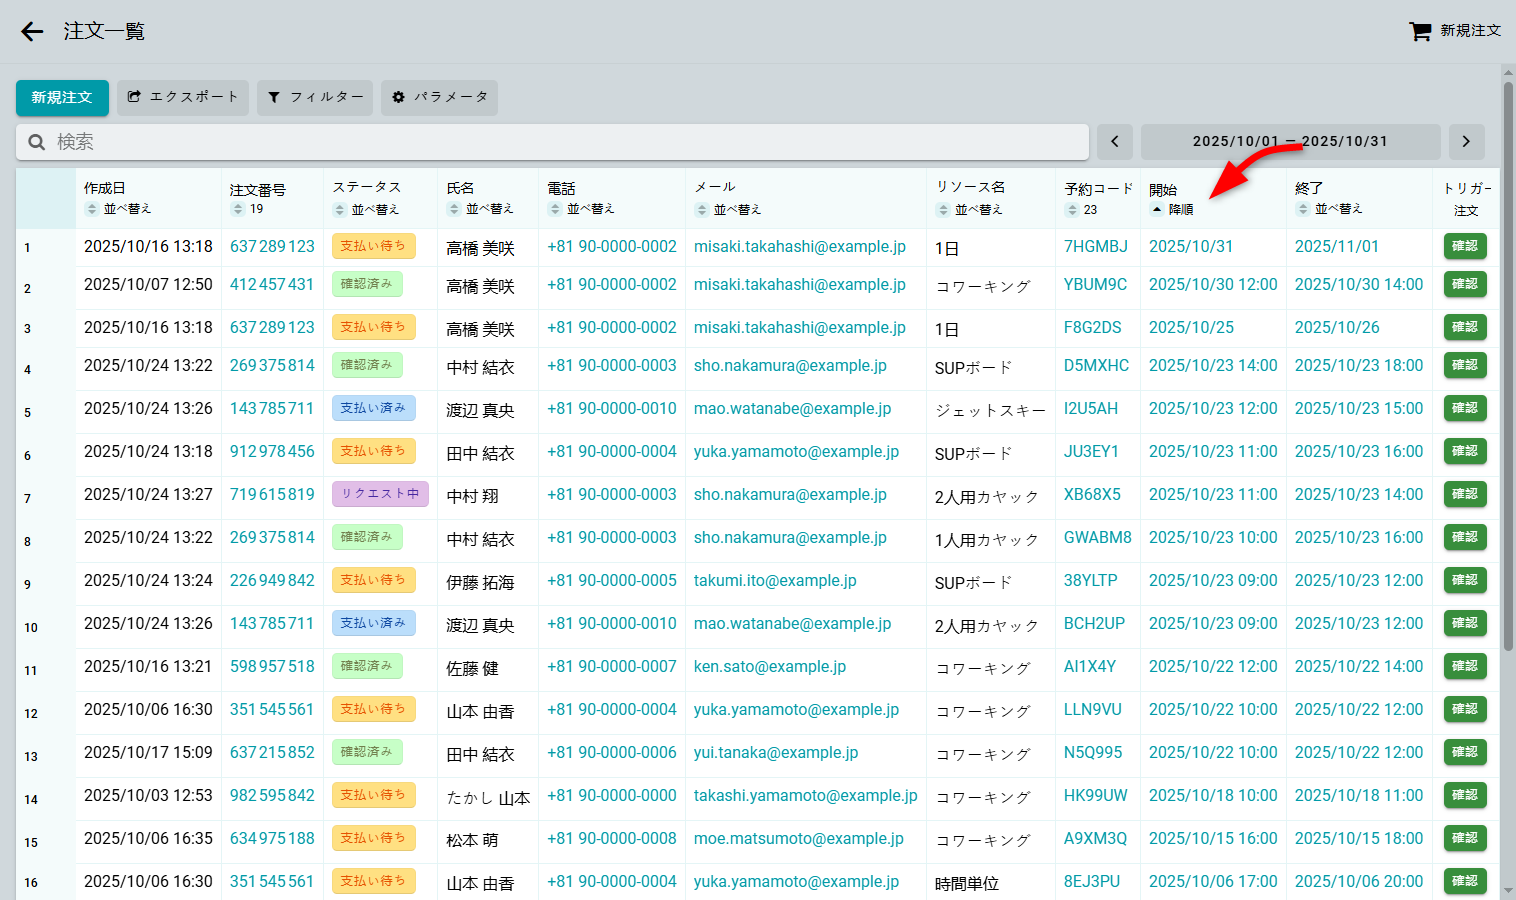Open エクスポート export button
The width and height of the screenshot is (1516, 900).
tap(183, 97)
